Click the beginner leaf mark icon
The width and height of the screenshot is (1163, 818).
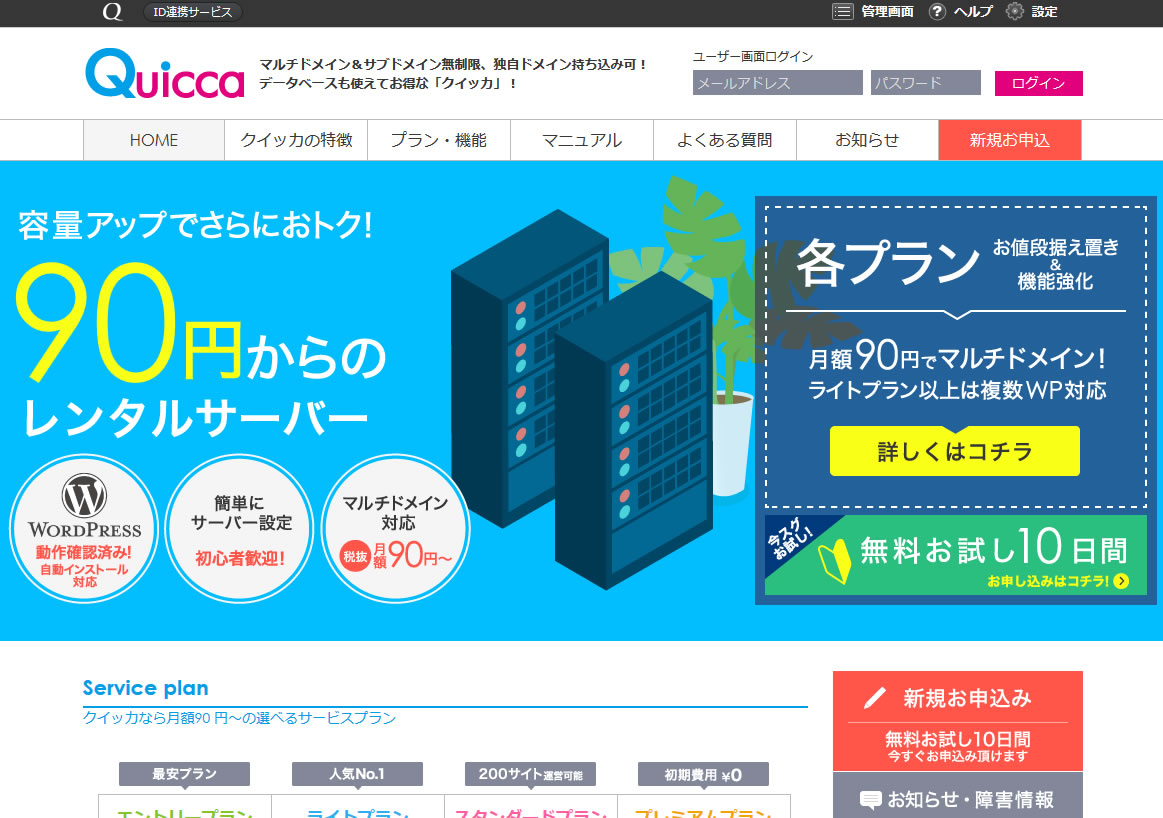click(834, 561)
